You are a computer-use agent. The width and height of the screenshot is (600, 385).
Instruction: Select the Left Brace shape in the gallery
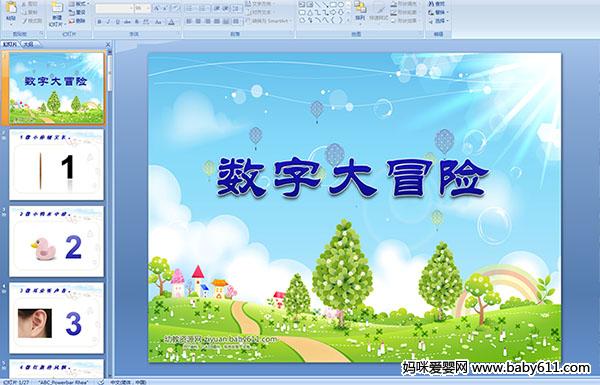tap(333, 20)
